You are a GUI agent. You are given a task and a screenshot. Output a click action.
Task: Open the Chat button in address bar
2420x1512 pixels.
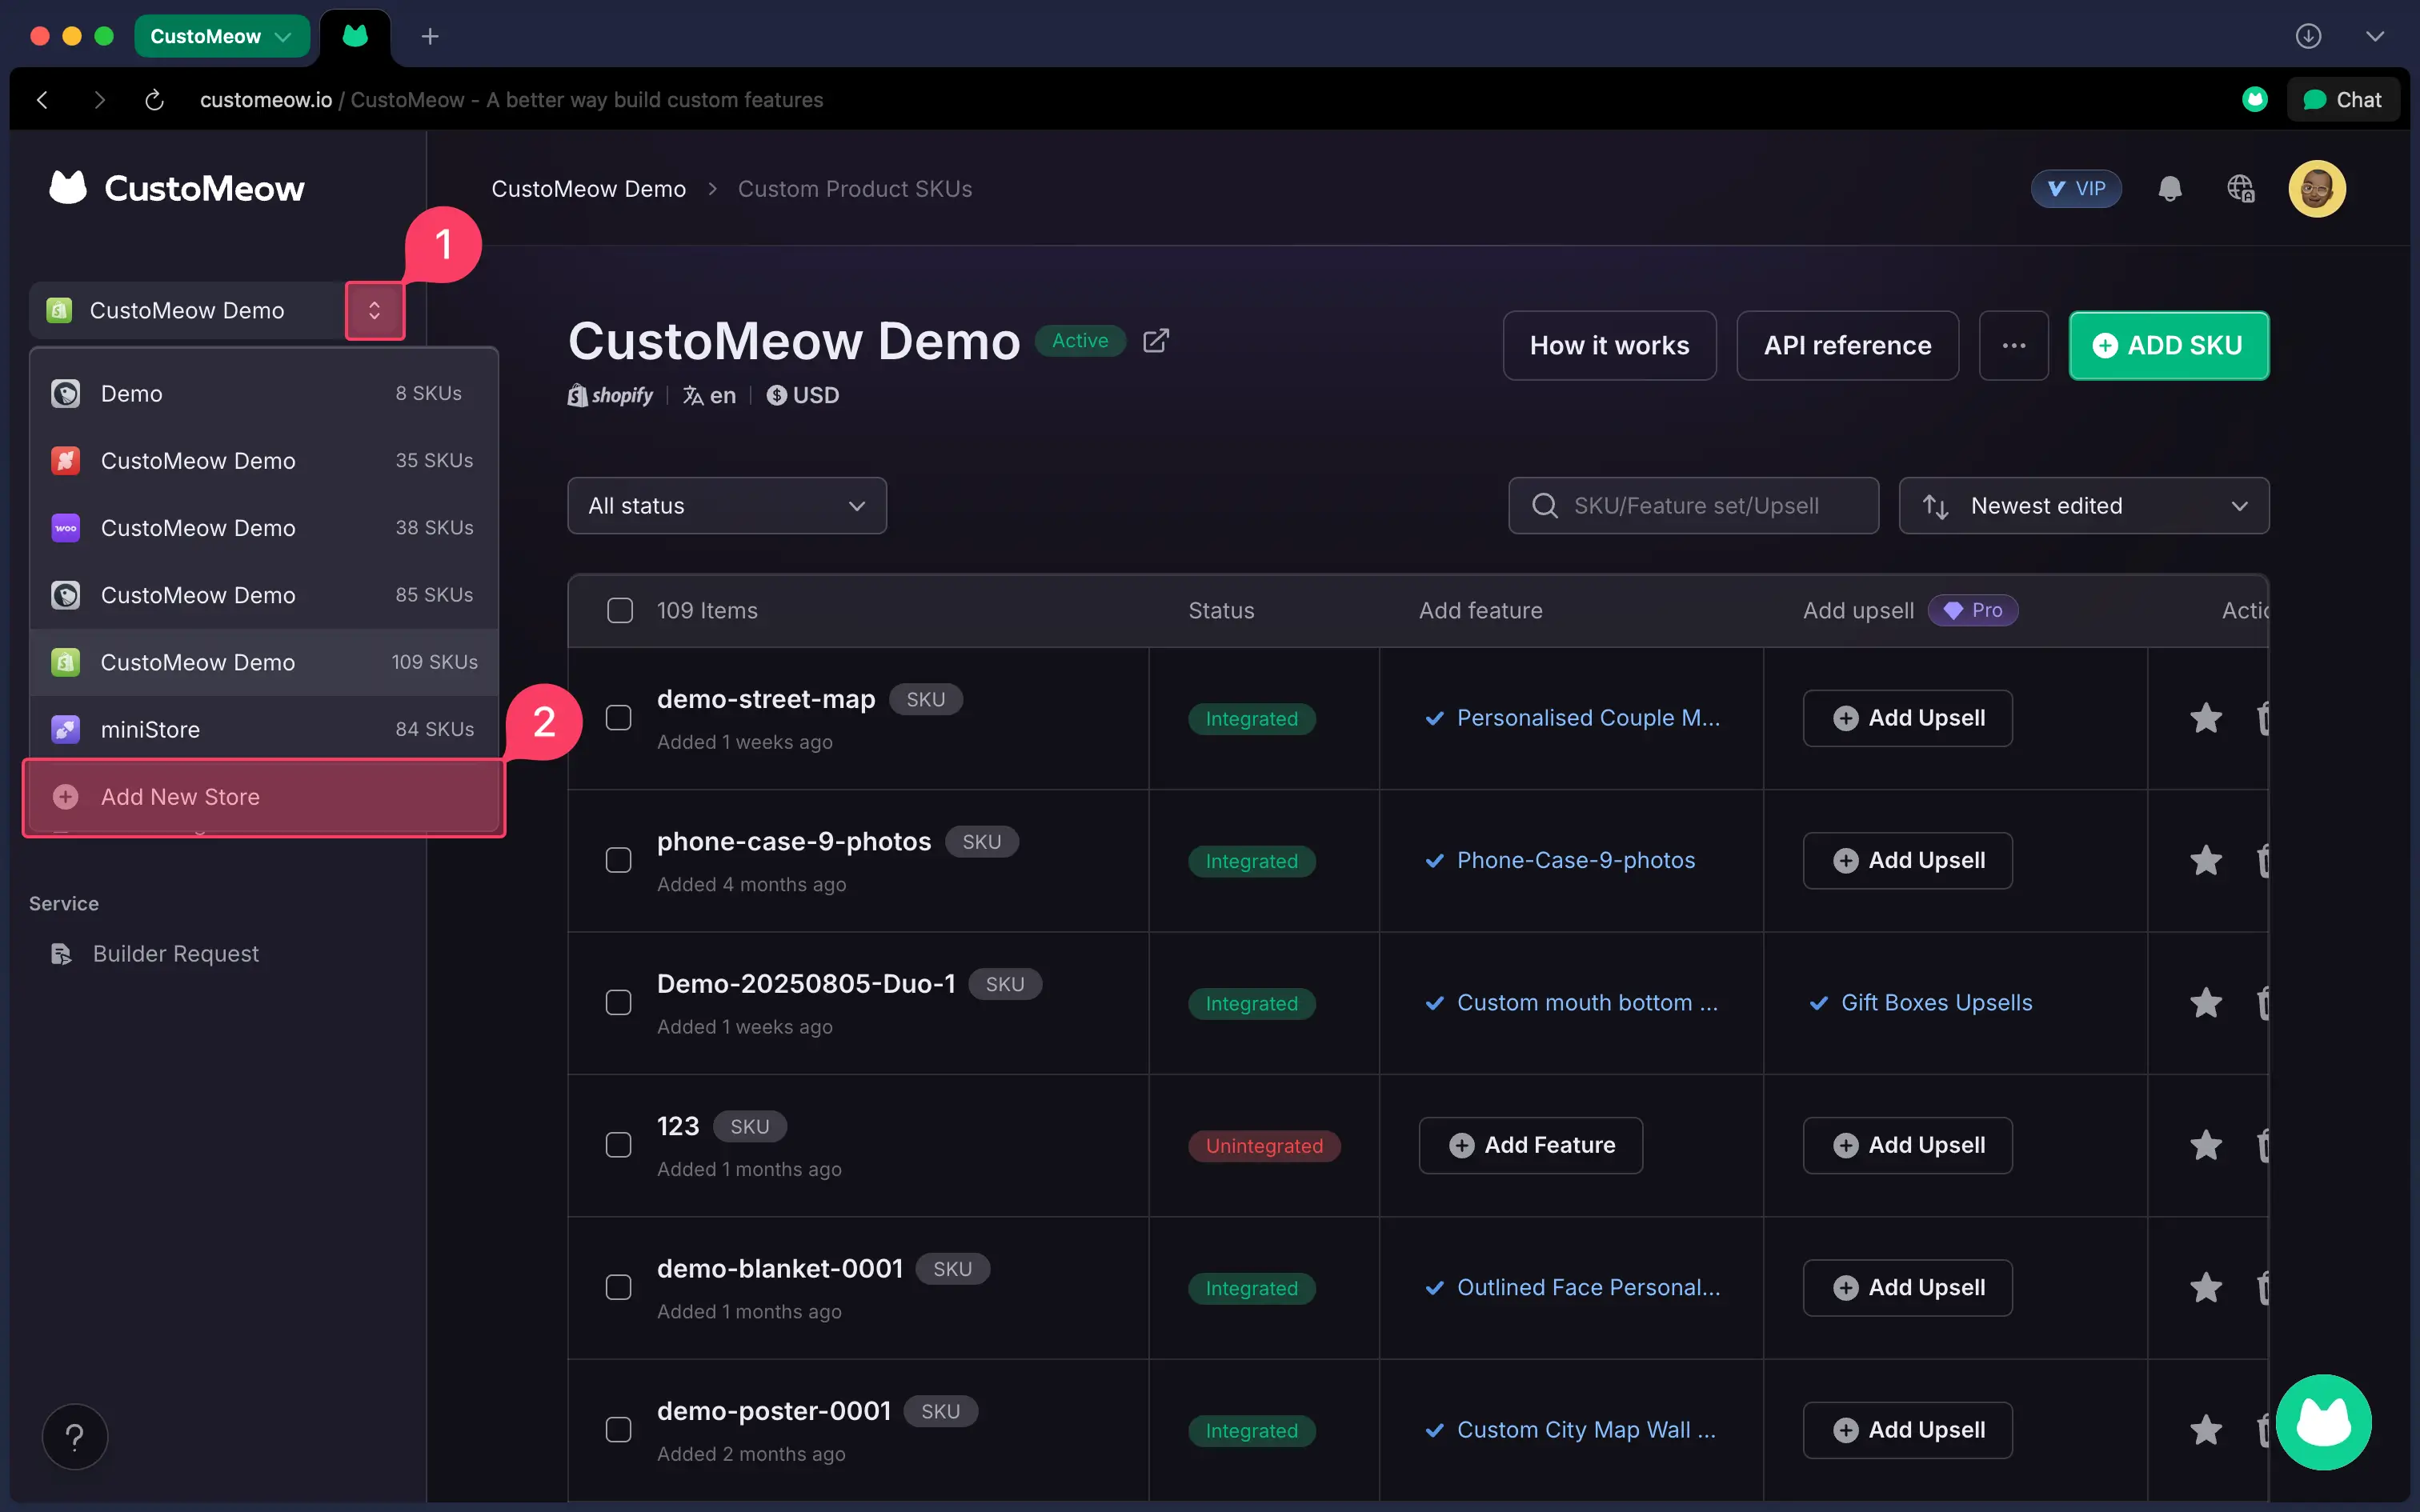click(2342, 100)
